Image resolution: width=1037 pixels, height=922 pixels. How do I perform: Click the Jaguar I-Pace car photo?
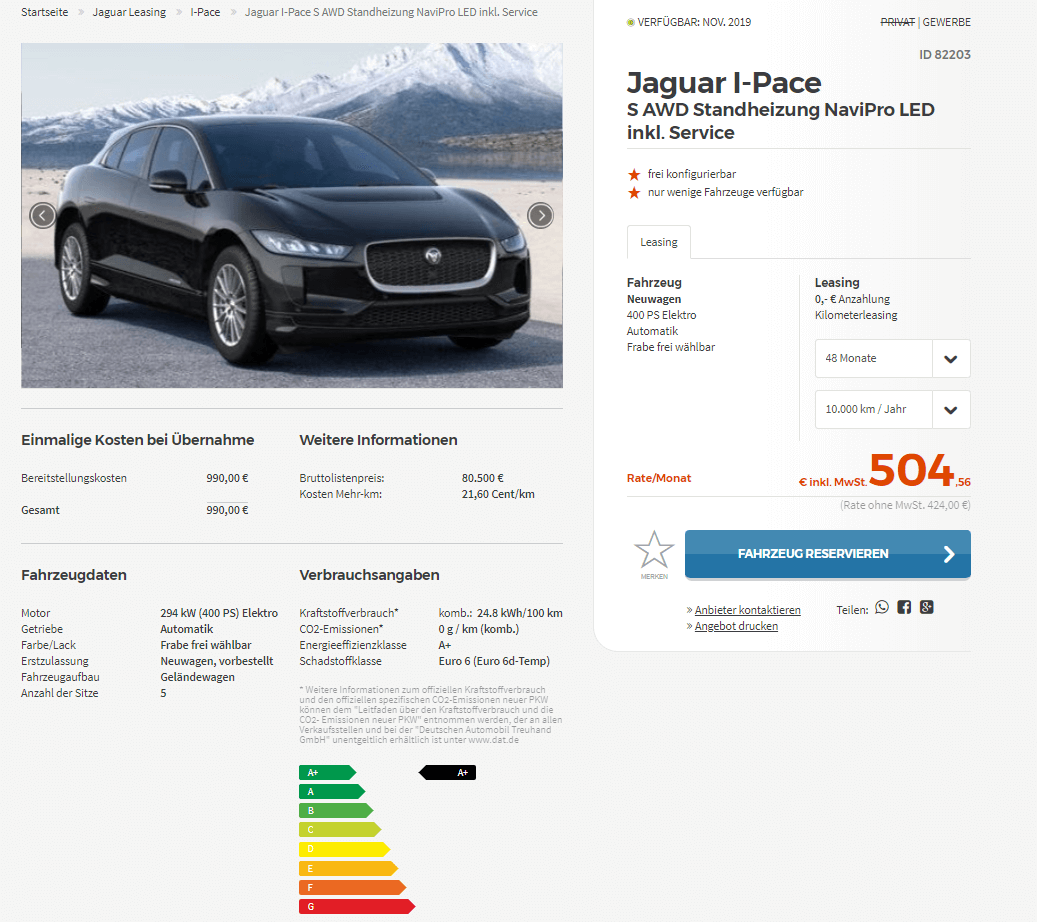click(292, 216)
